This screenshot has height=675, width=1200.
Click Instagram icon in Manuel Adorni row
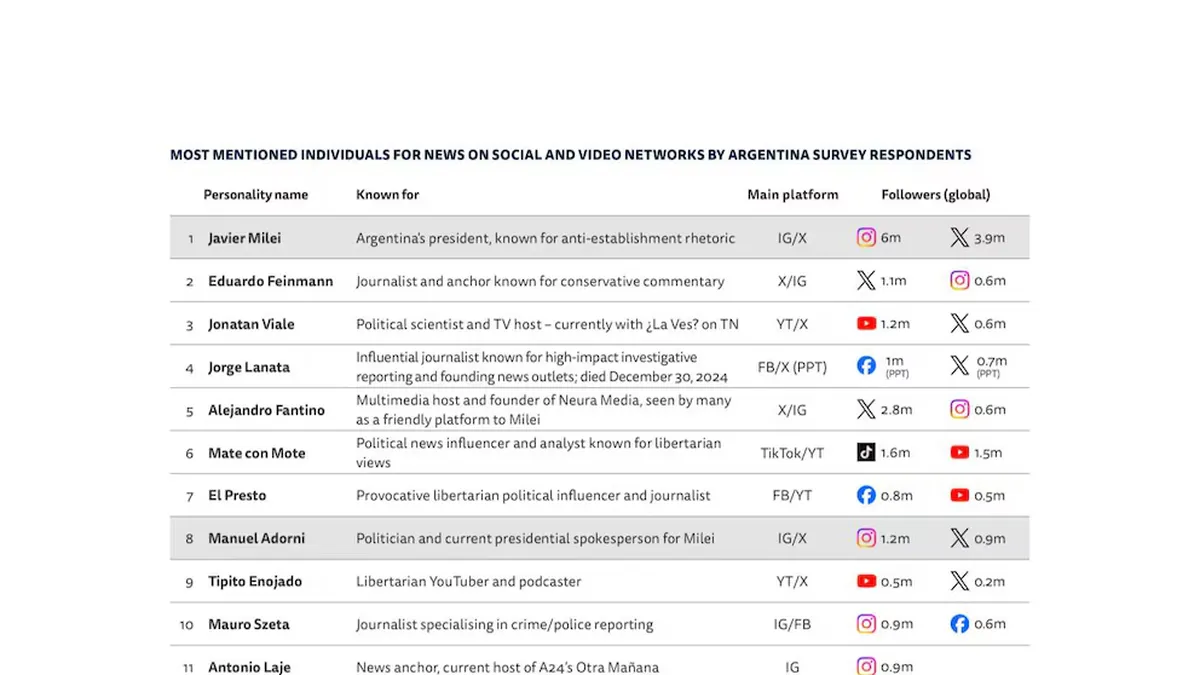click(x=866, y=538)
